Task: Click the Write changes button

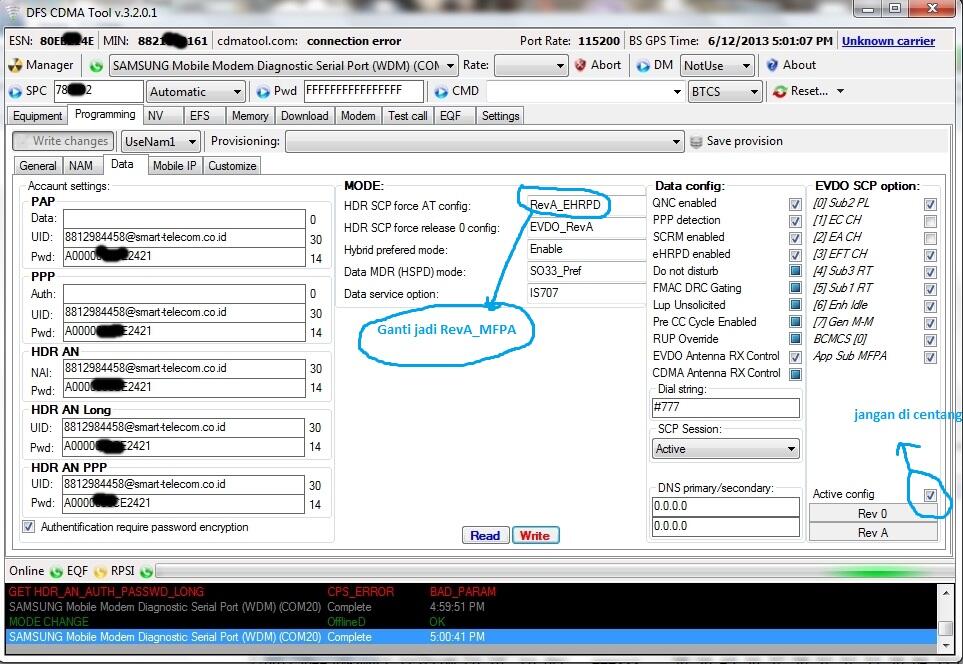Action: pos(63,141)
